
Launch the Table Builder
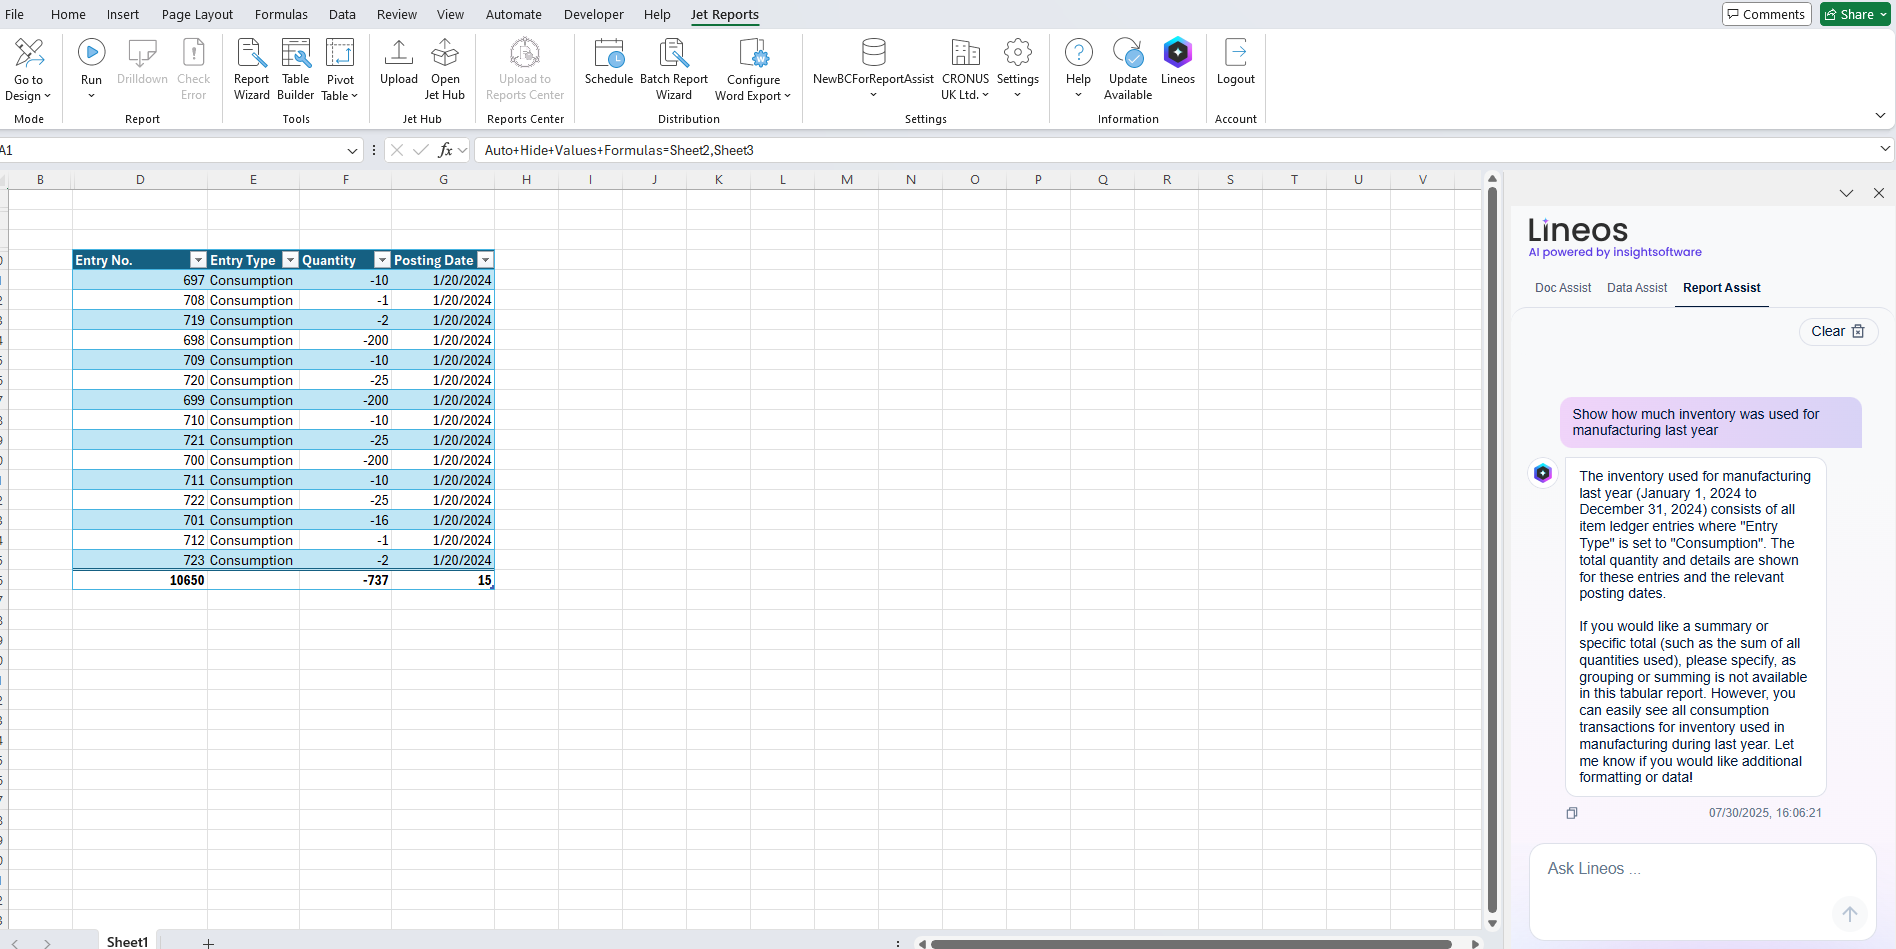295,66
